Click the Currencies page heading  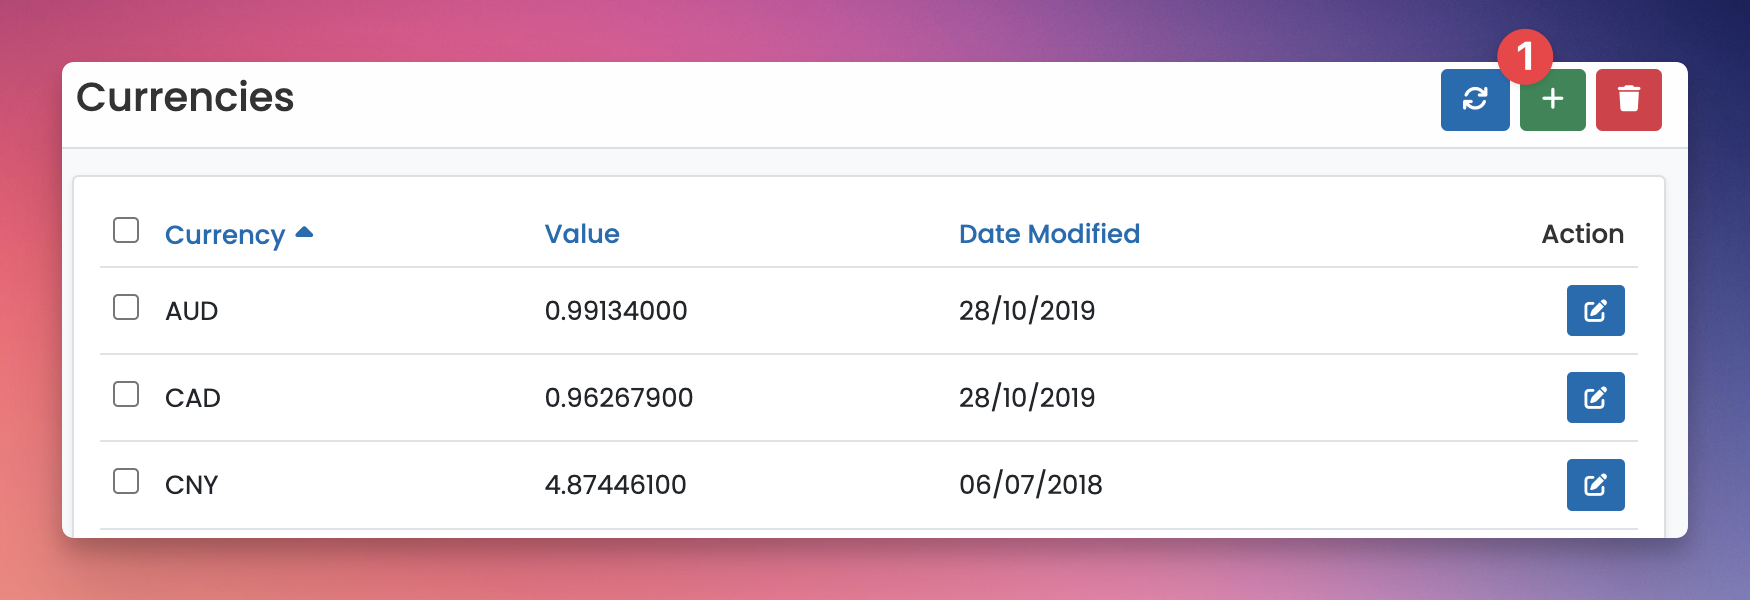pyautogui.click(x=185, y=97)
